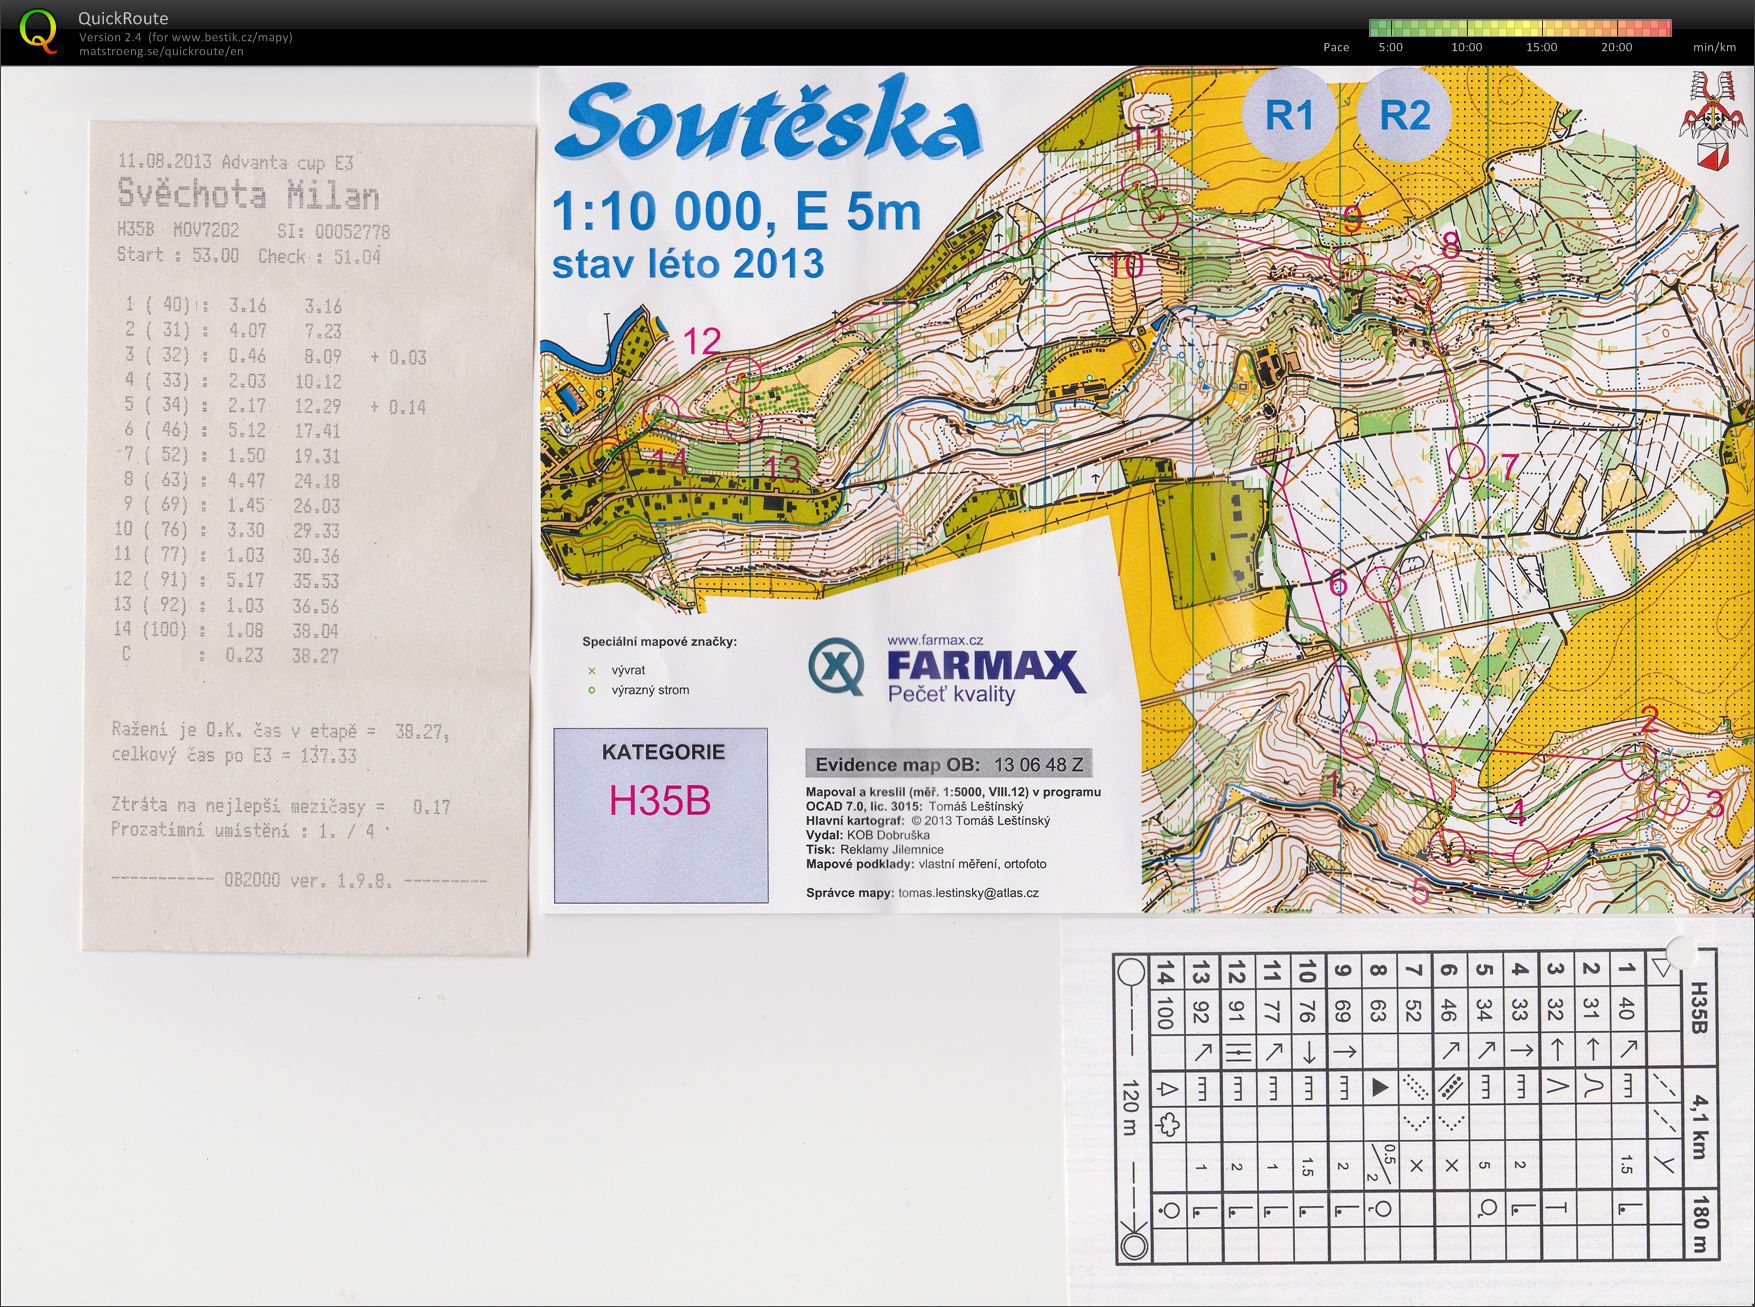
Task: Click the R2 circle badge on map
Action: point(1405,115)
